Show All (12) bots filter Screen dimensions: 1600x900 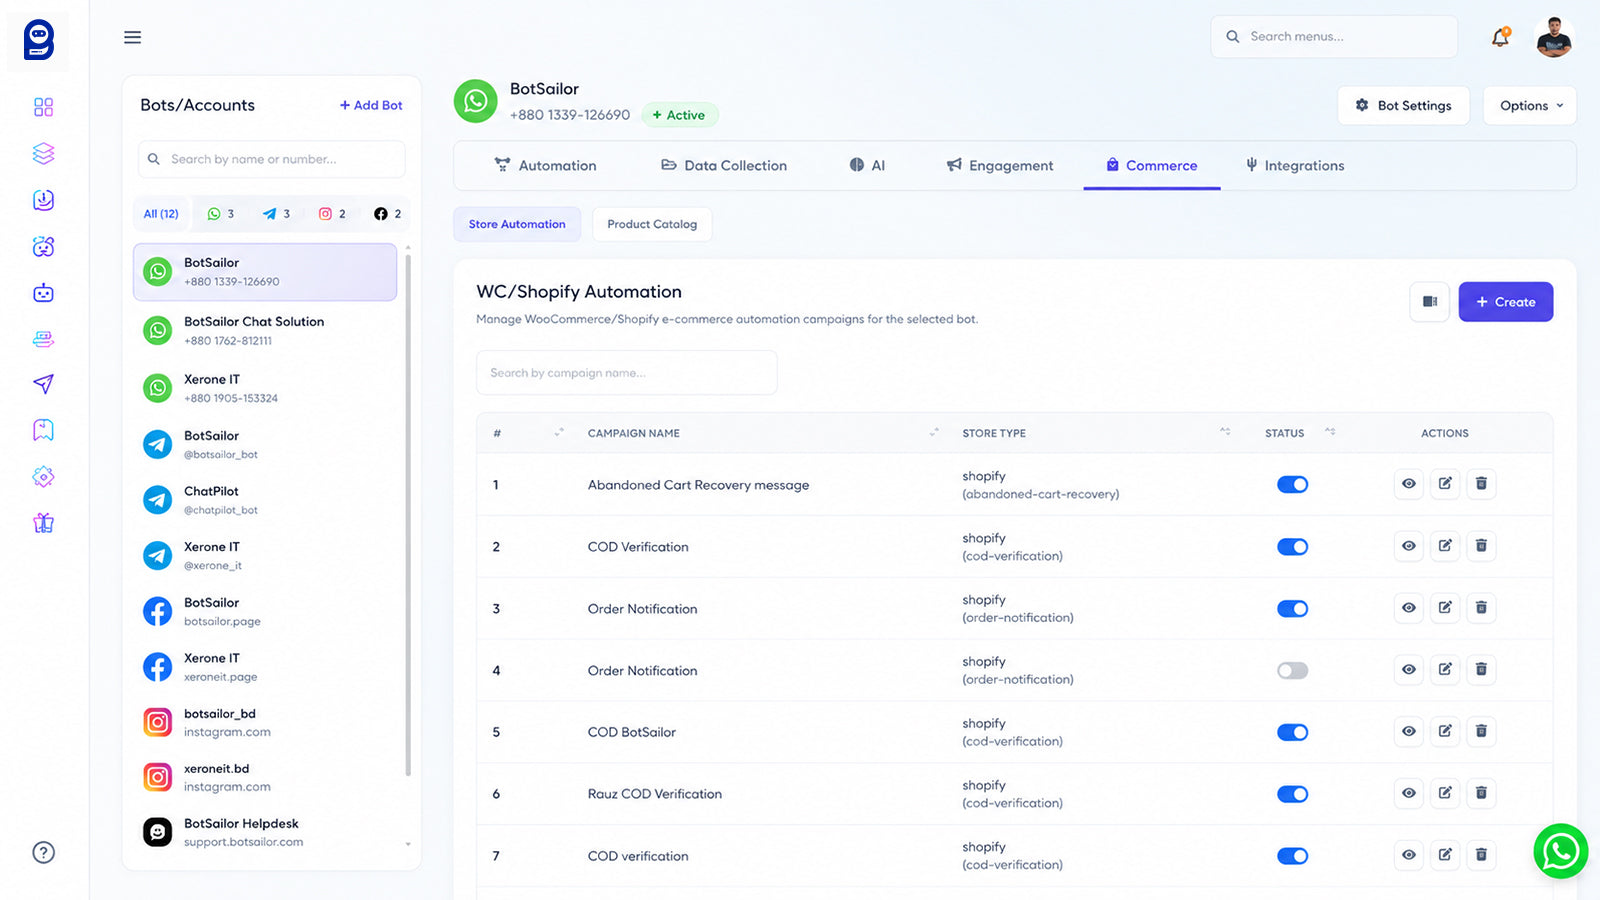[160, 214]
